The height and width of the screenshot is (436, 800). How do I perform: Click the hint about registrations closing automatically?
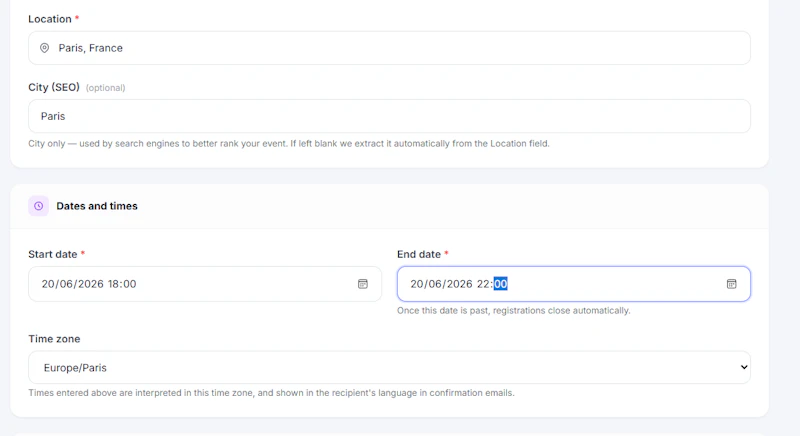(514, 311)
